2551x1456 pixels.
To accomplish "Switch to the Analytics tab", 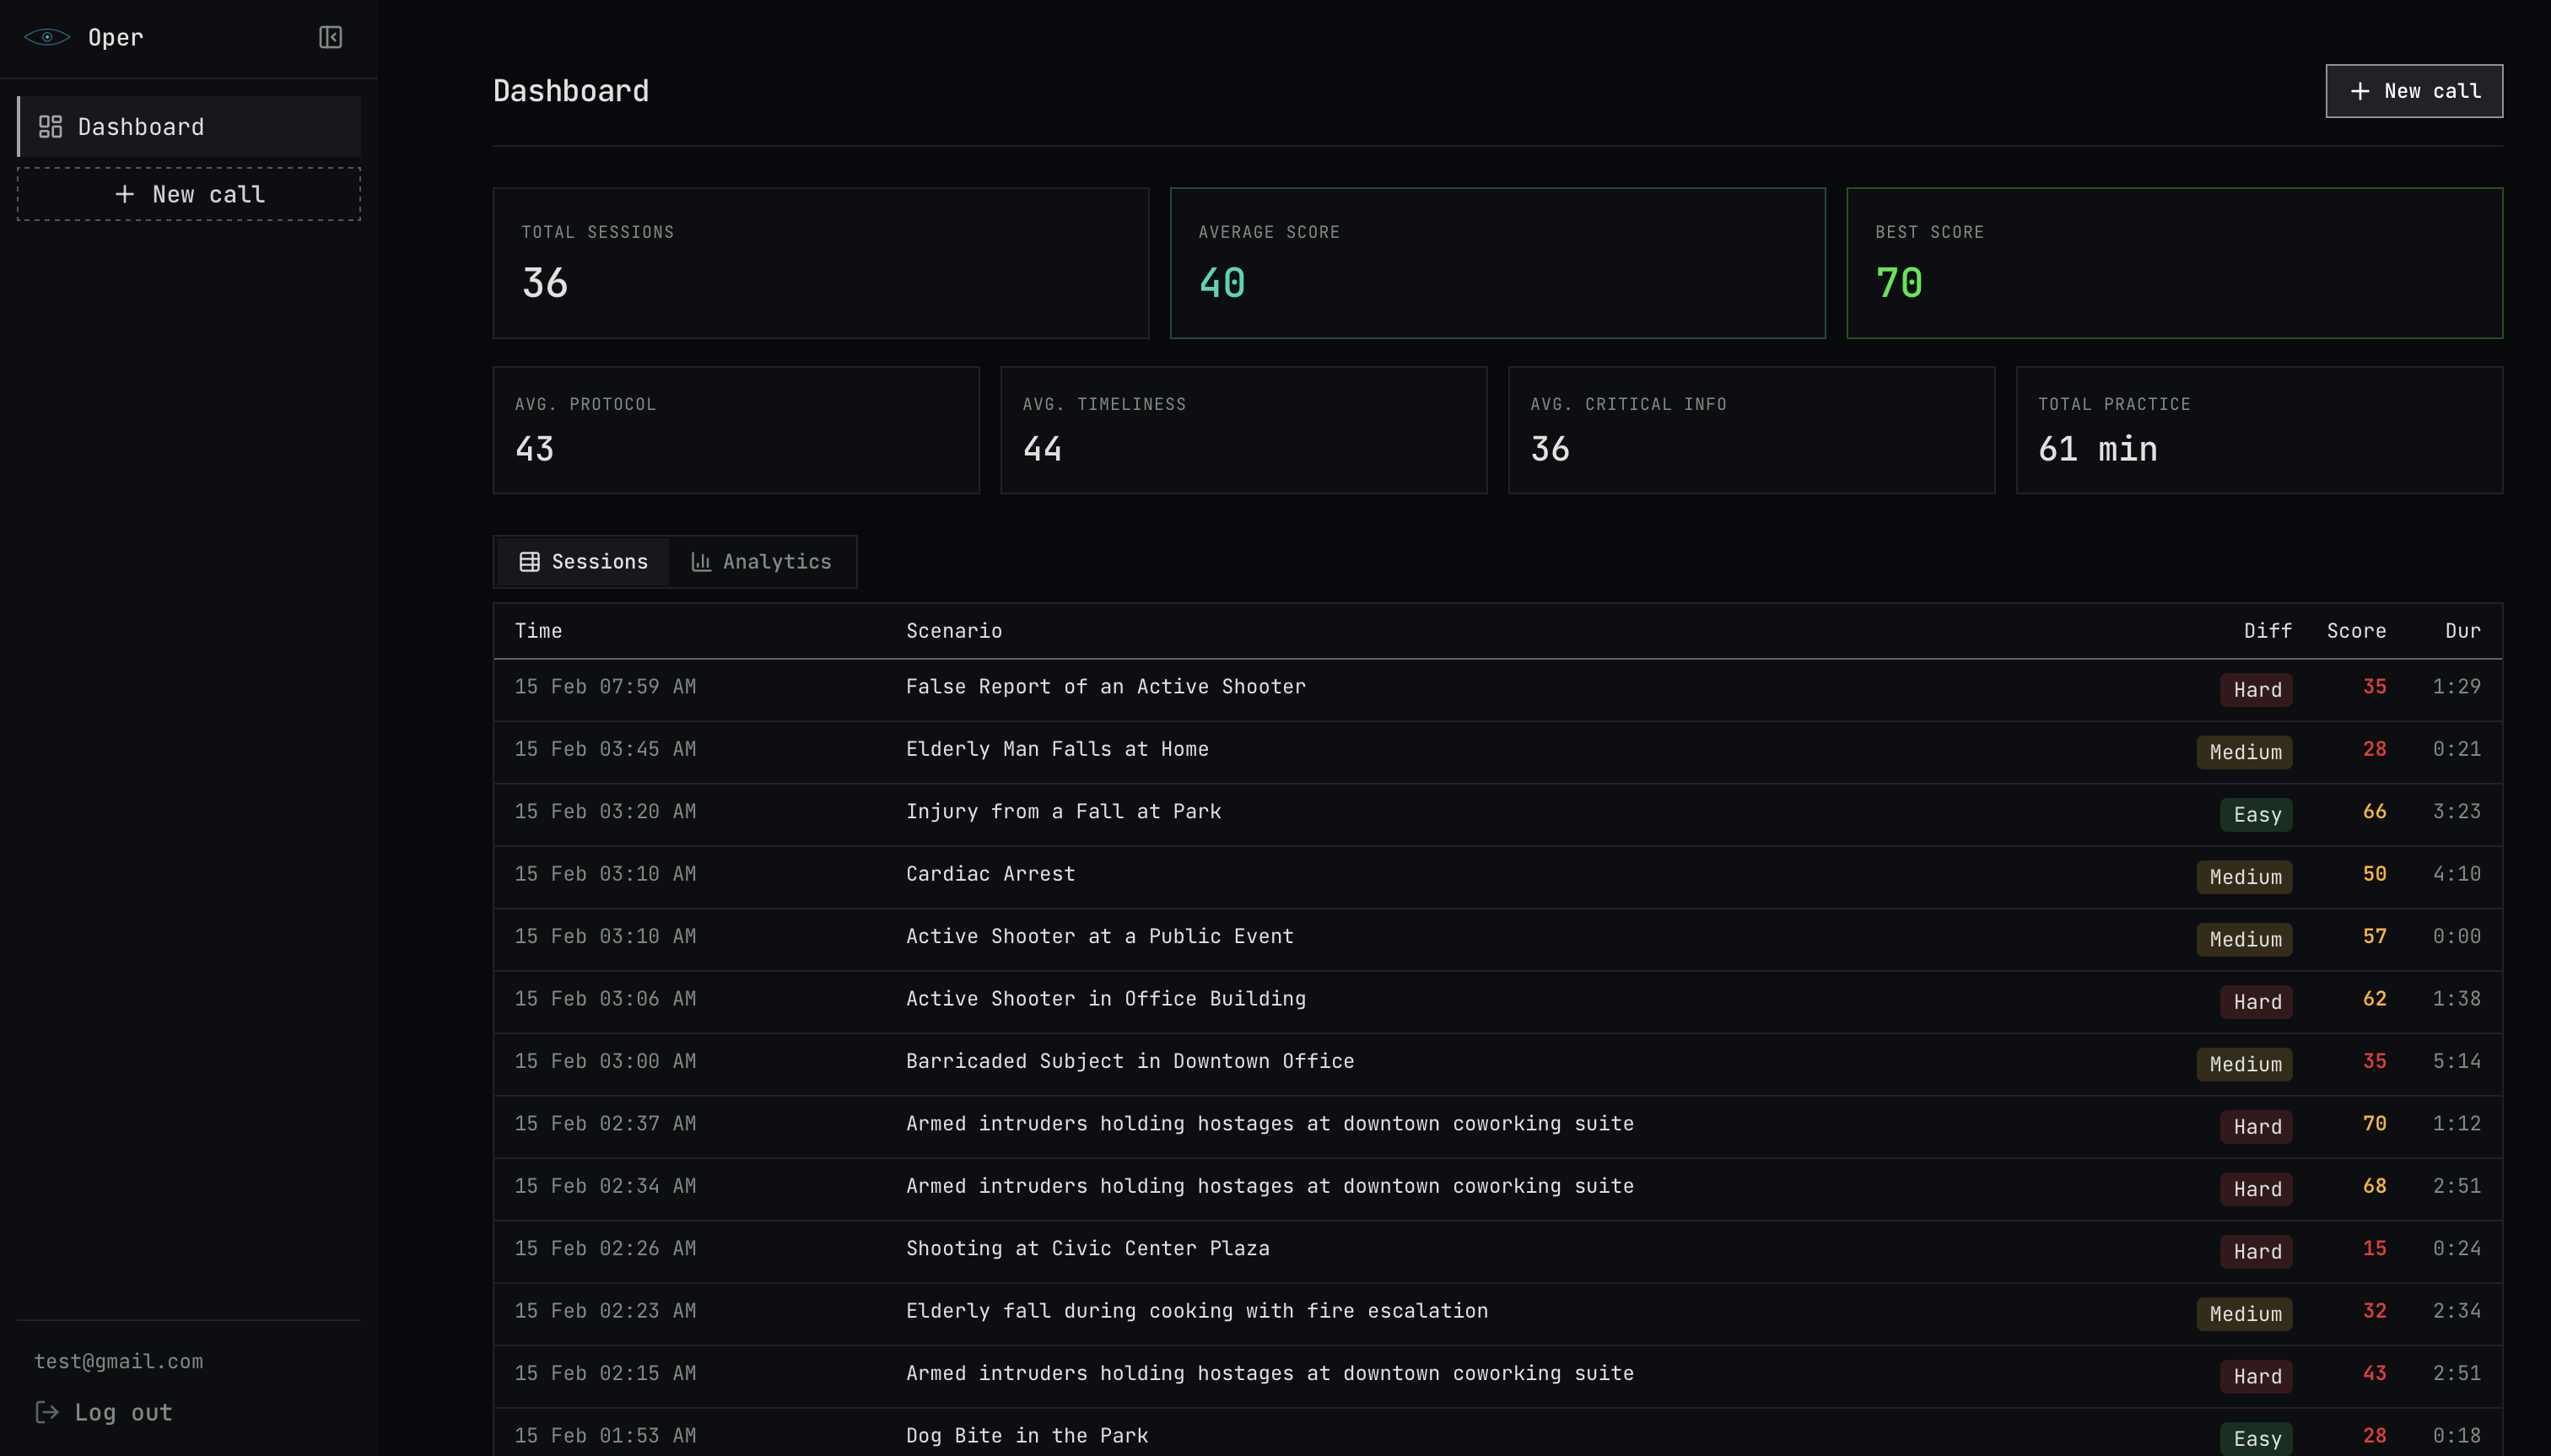I will pos(762,562).
